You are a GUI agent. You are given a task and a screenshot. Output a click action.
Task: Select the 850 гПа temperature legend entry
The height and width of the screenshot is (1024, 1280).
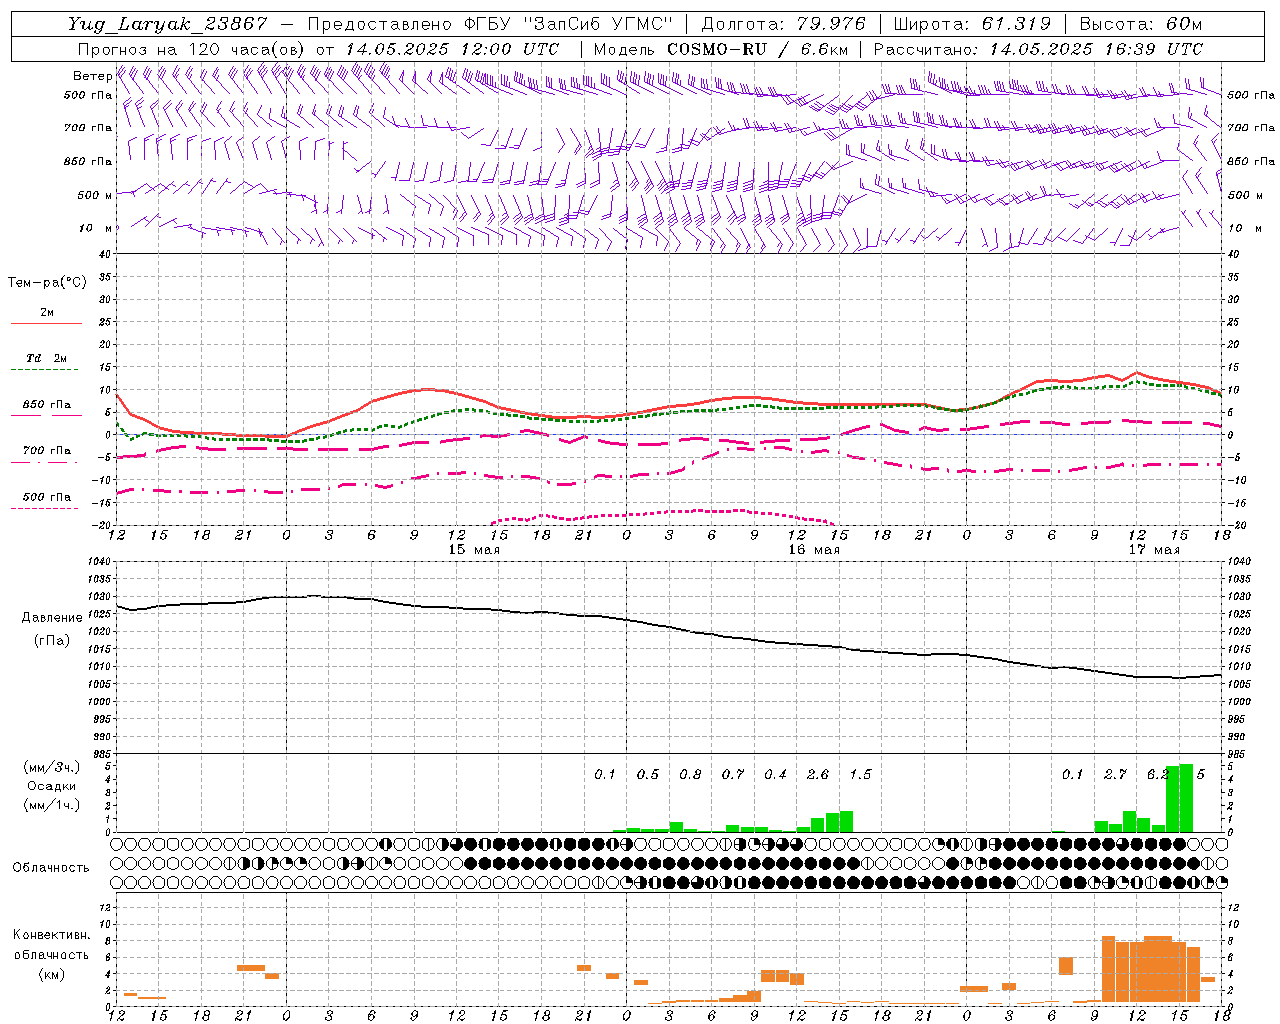tap(46, 405)
